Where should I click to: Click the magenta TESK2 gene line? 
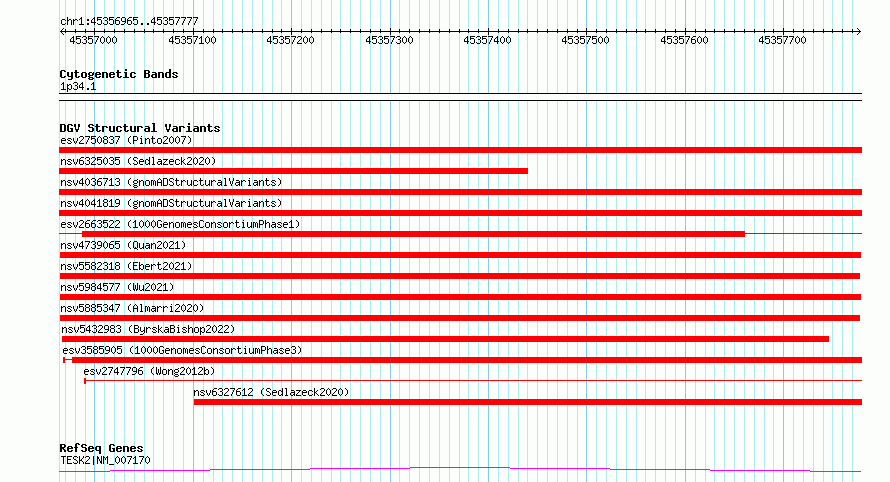(x=460, y=469)
